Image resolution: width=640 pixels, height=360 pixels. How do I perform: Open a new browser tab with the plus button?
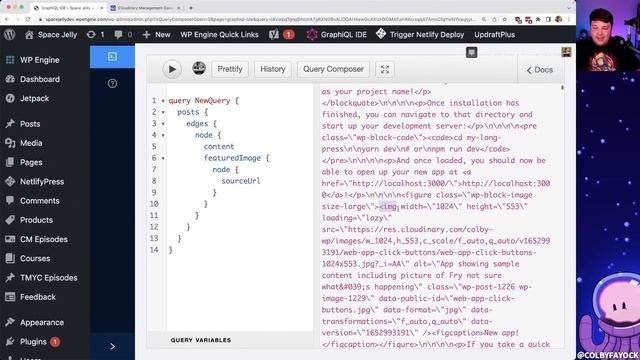(x=191, y=8)
